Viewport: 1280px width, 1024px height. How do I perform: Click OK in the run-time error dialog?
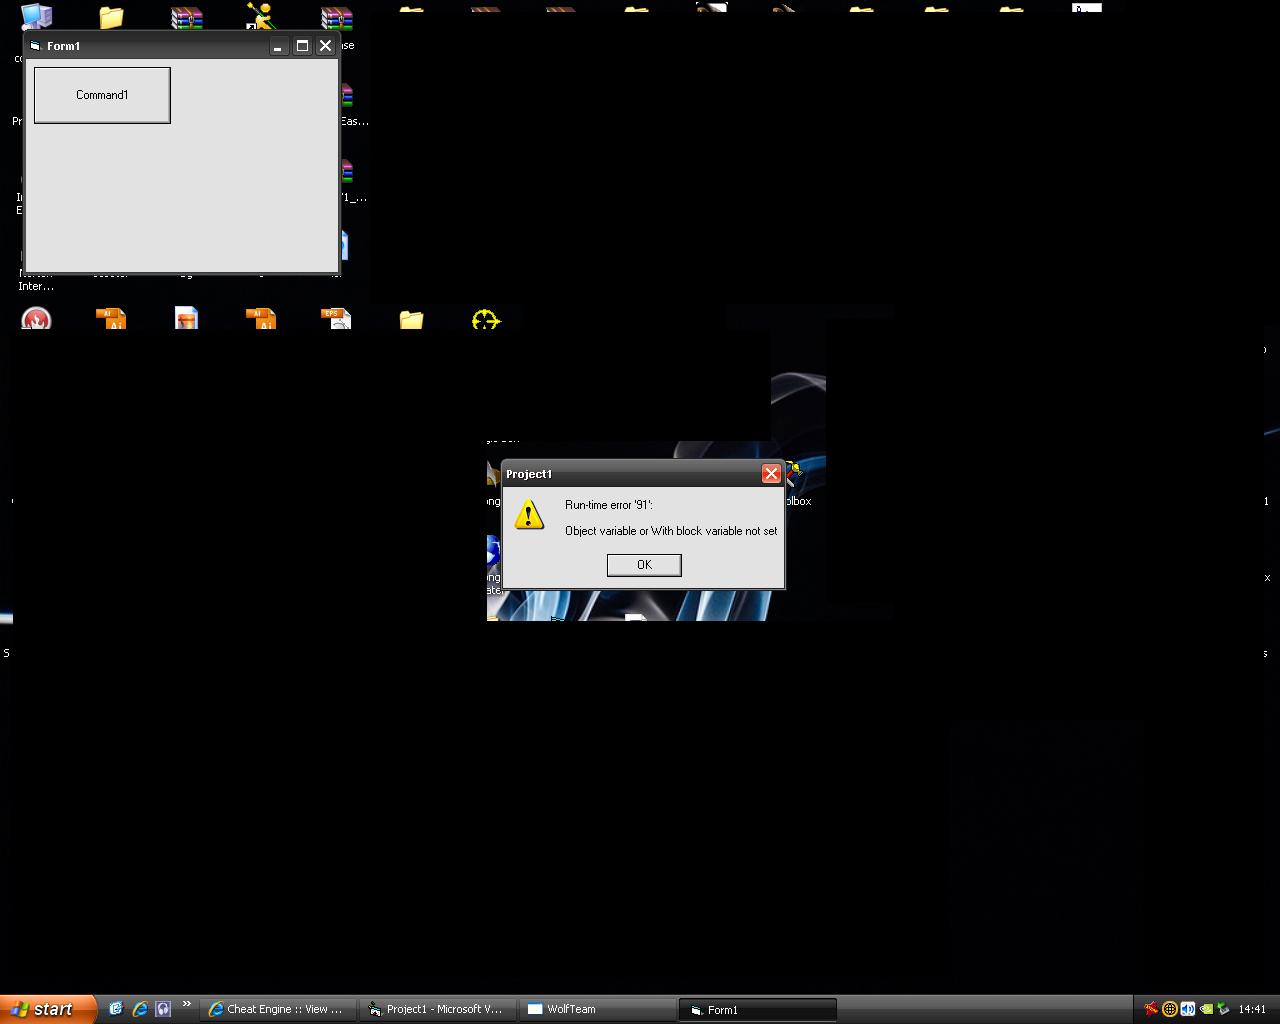click(x=644, y=565)
